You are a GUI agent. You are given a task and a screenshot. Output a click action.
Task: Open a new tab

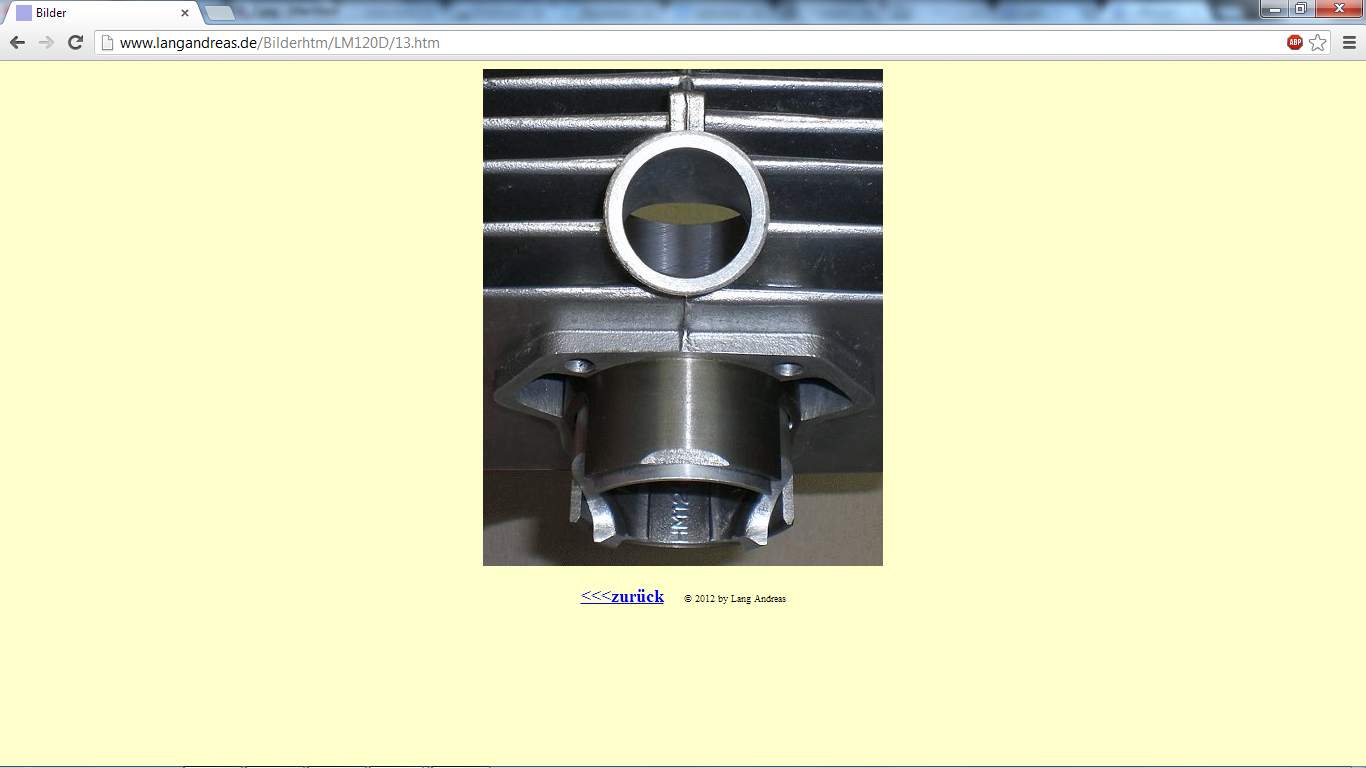pos(220,13)
